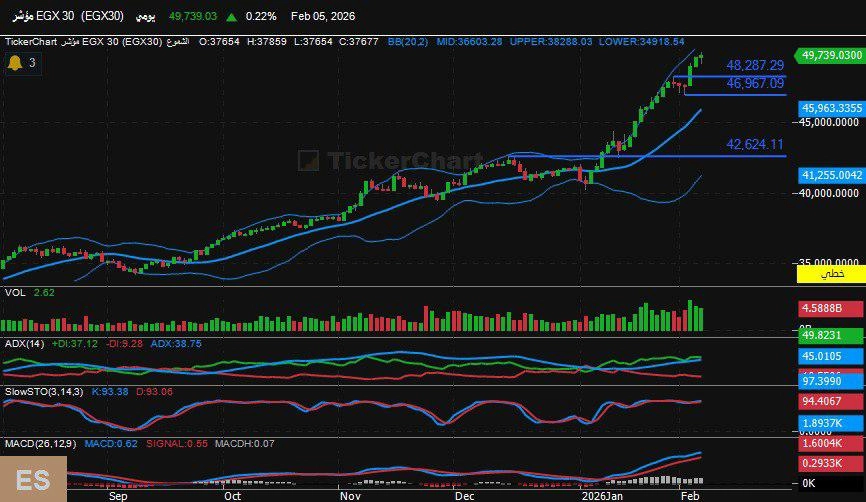Image resolution: width=866 pixels, height=502 pixels.
Task: Toggle the yellow خطي scale label
Action: tap(830, 273)
